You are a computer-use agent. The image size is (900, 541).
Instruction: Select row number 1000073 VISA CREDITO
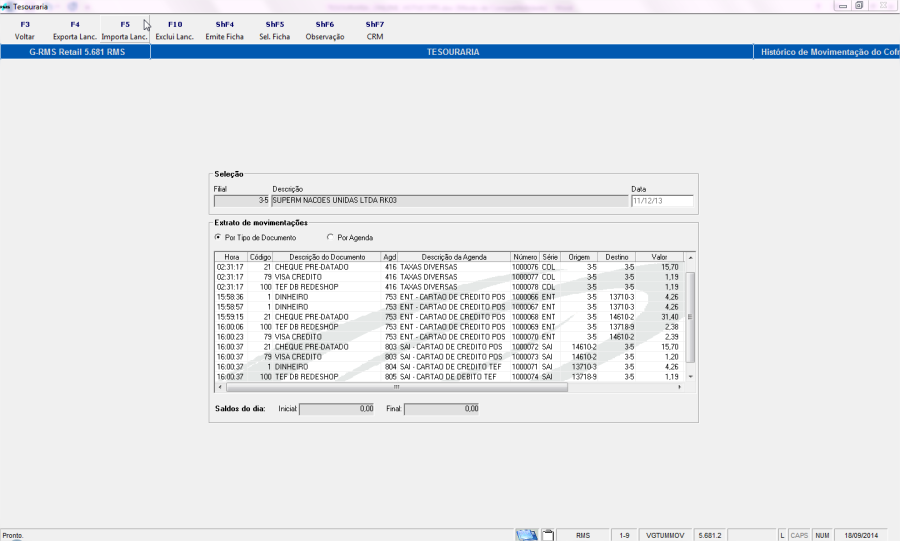coord(449,357)
